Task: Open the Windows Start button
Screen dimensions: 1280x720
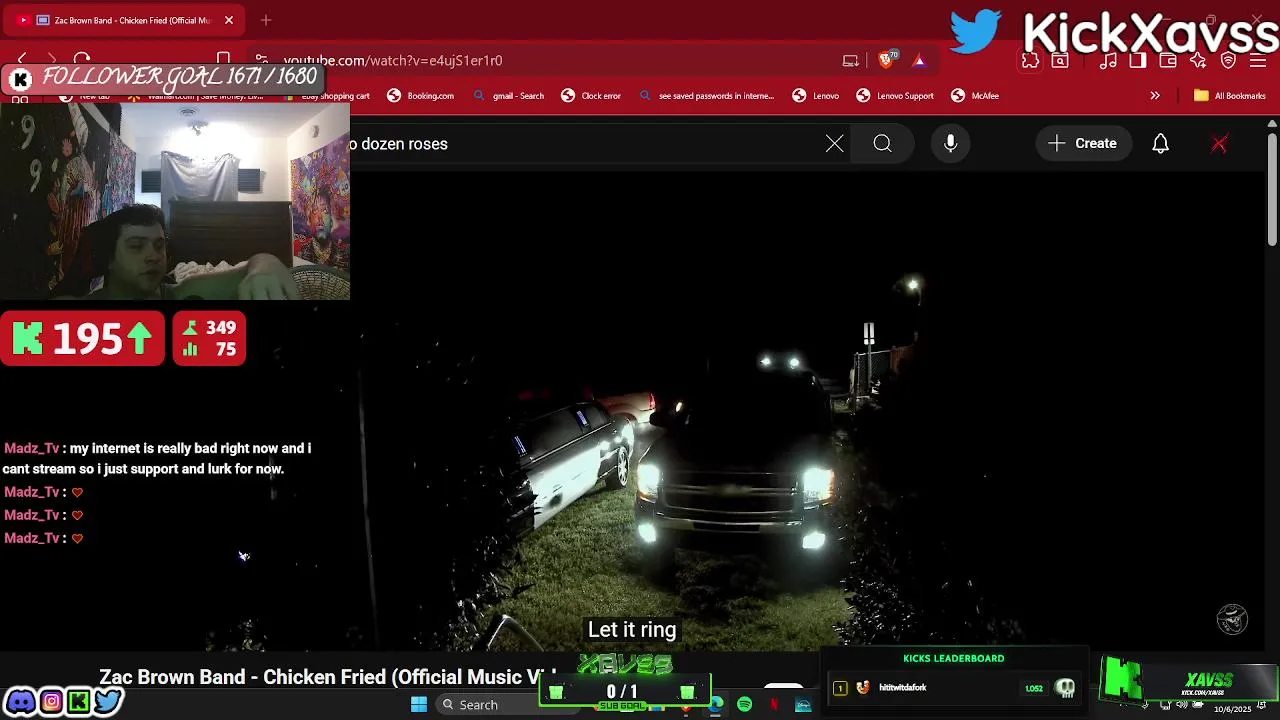Action: click(x=419, y=705)
